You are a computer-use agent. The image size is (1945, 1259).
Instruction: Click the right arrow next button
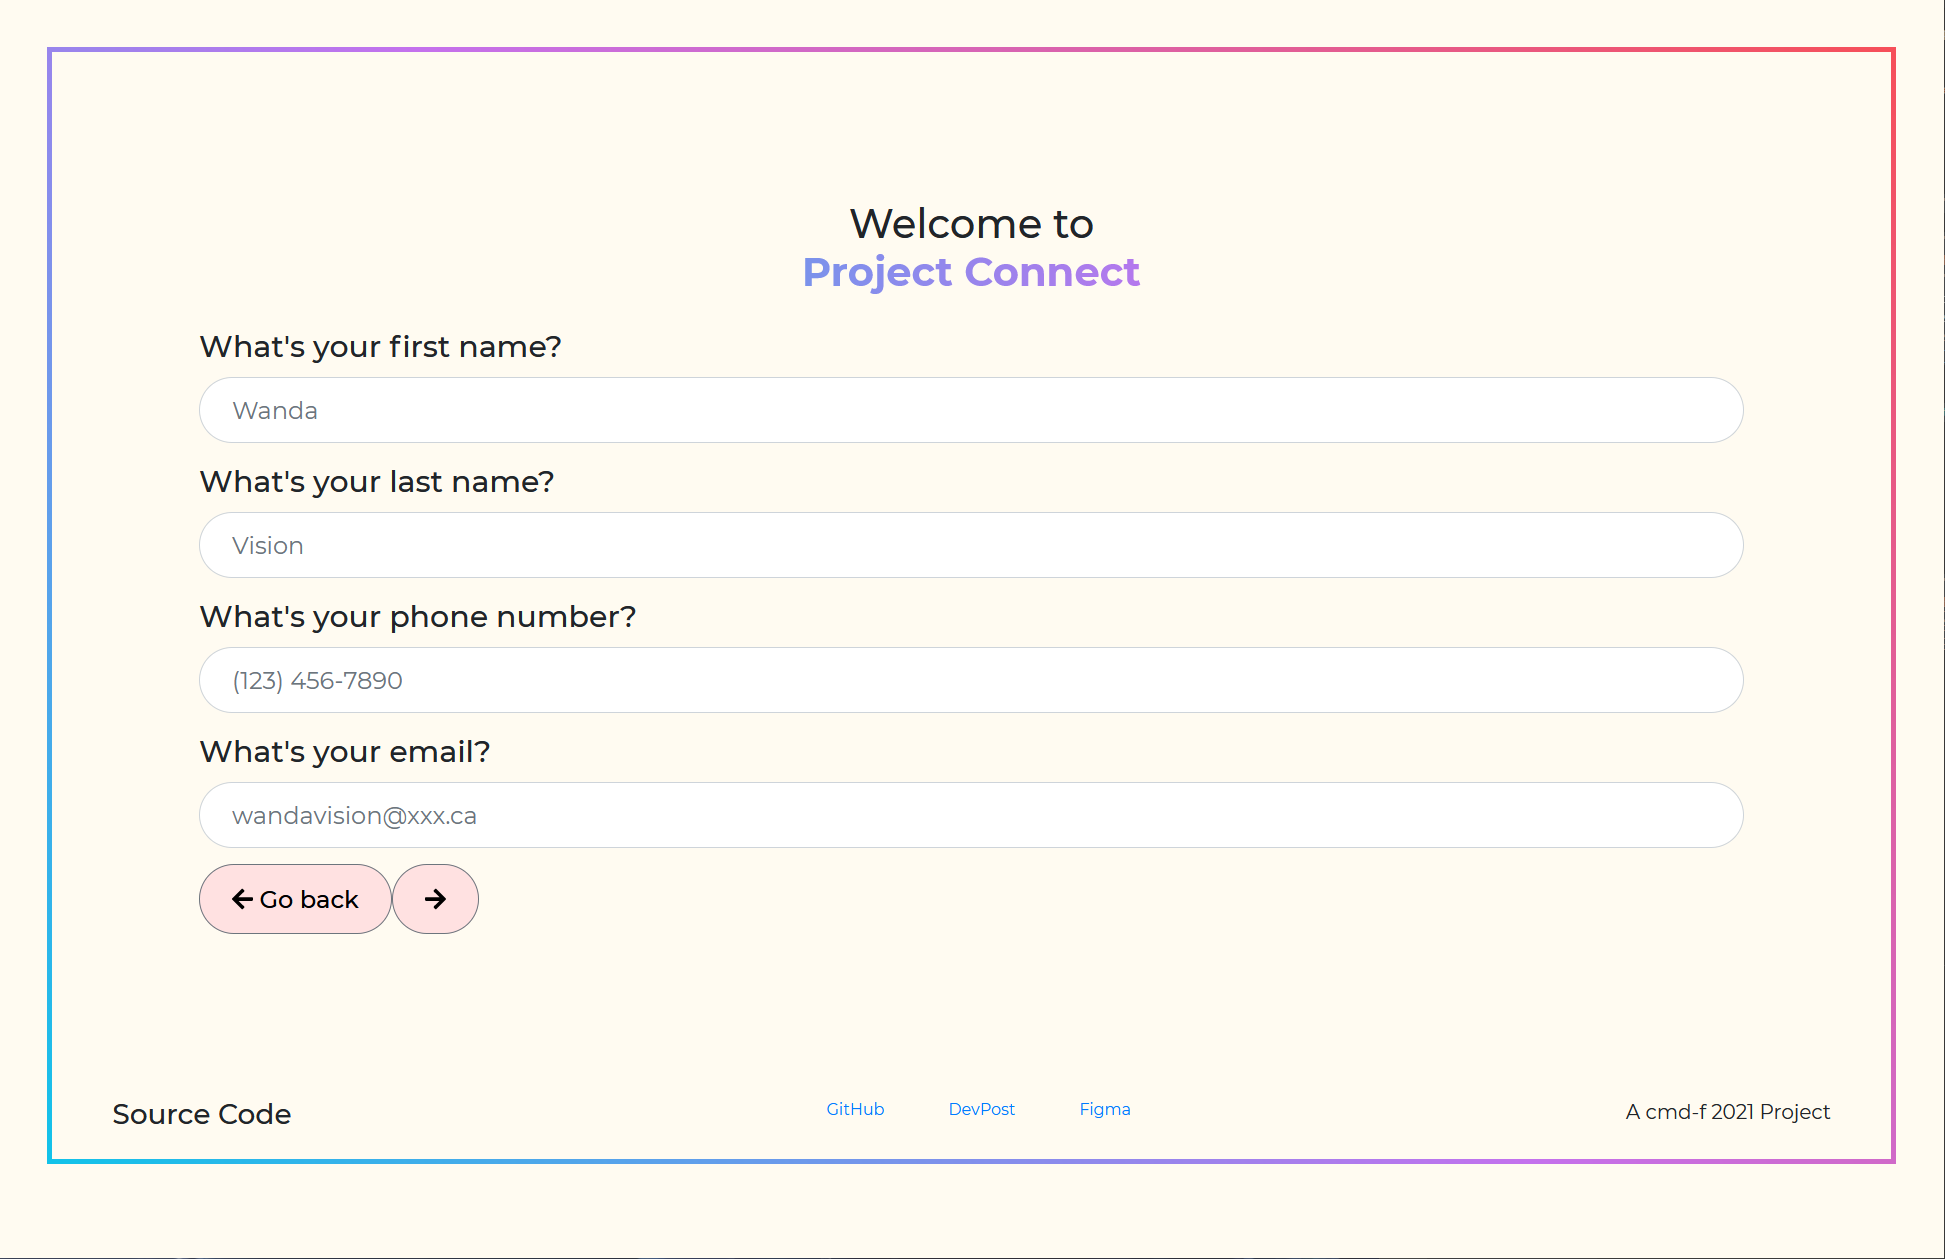(x=435, y=899)
